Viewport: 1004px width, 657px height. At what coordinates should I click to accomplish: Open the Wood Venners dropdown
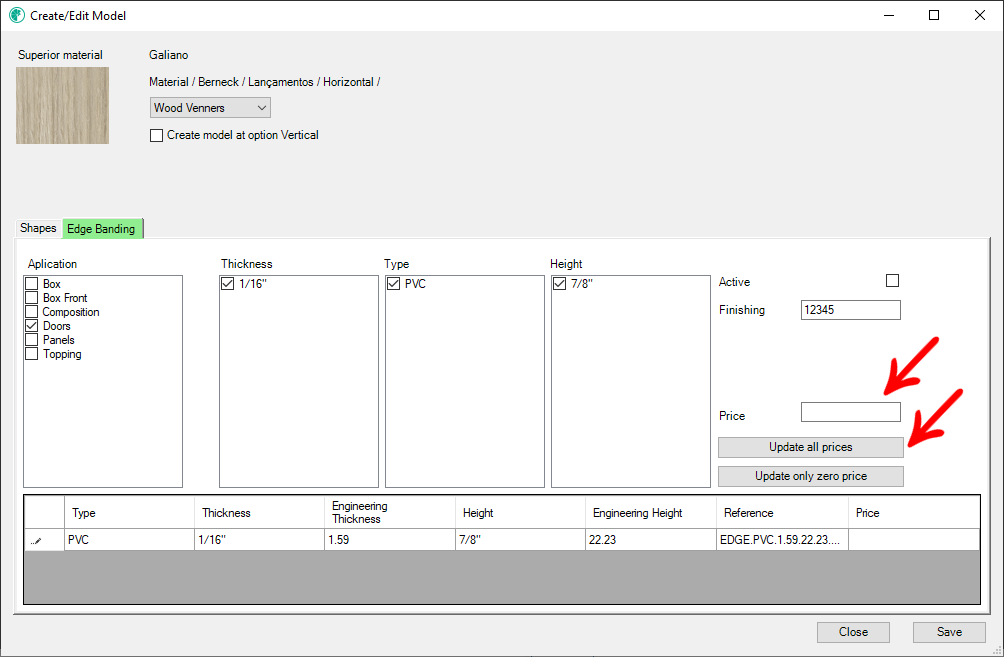click(210, 108)
